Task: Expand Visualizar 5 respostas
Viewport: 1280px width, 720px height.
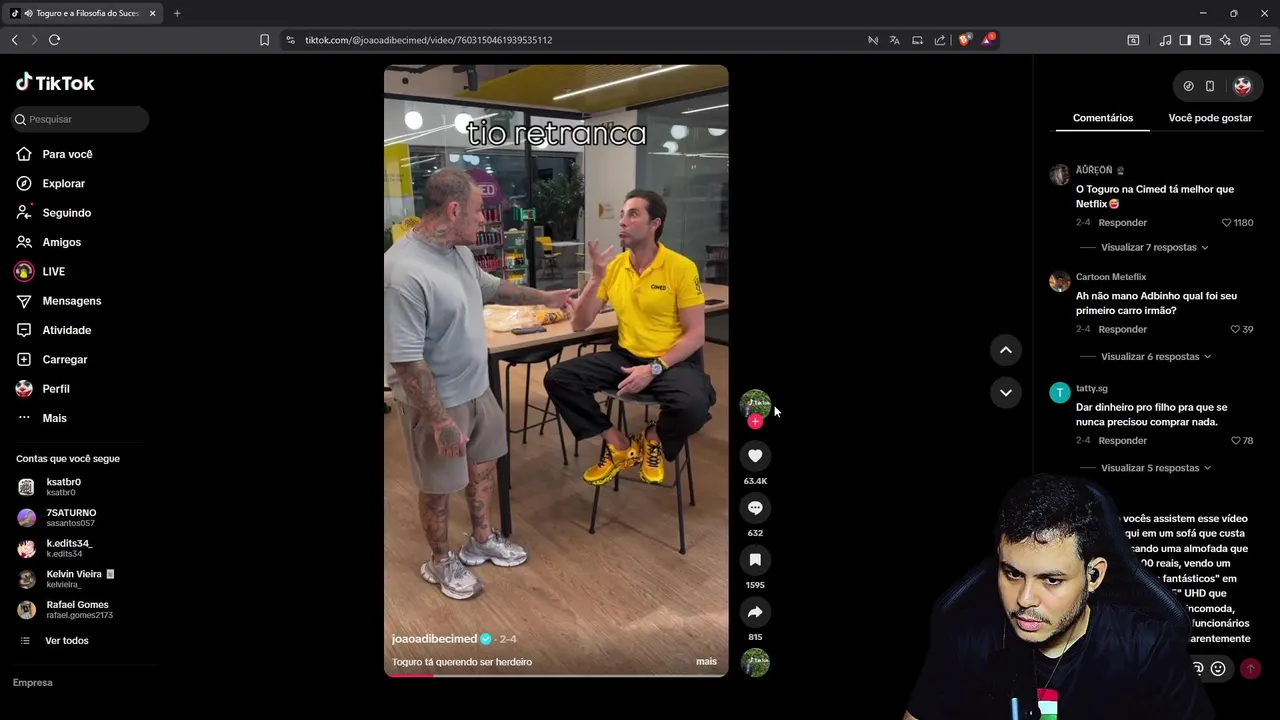Action: [1156, 468]
